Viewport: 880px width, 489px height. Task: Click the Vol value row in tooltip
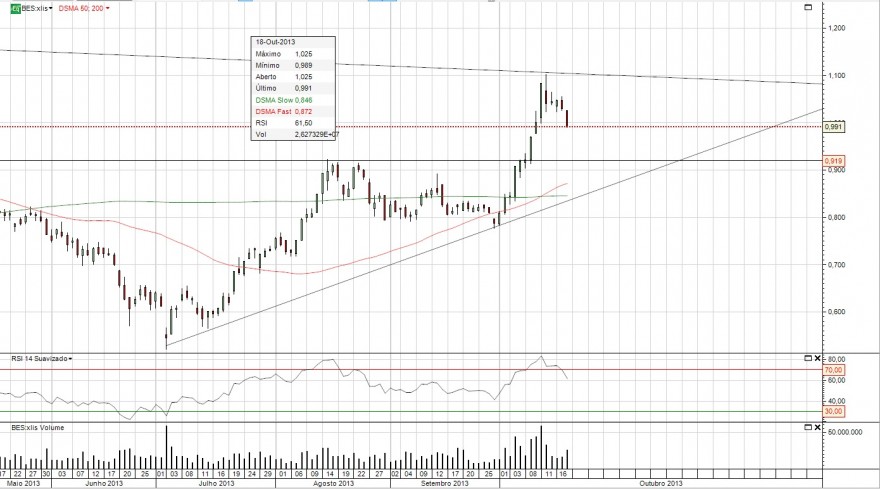click(293, 135)
